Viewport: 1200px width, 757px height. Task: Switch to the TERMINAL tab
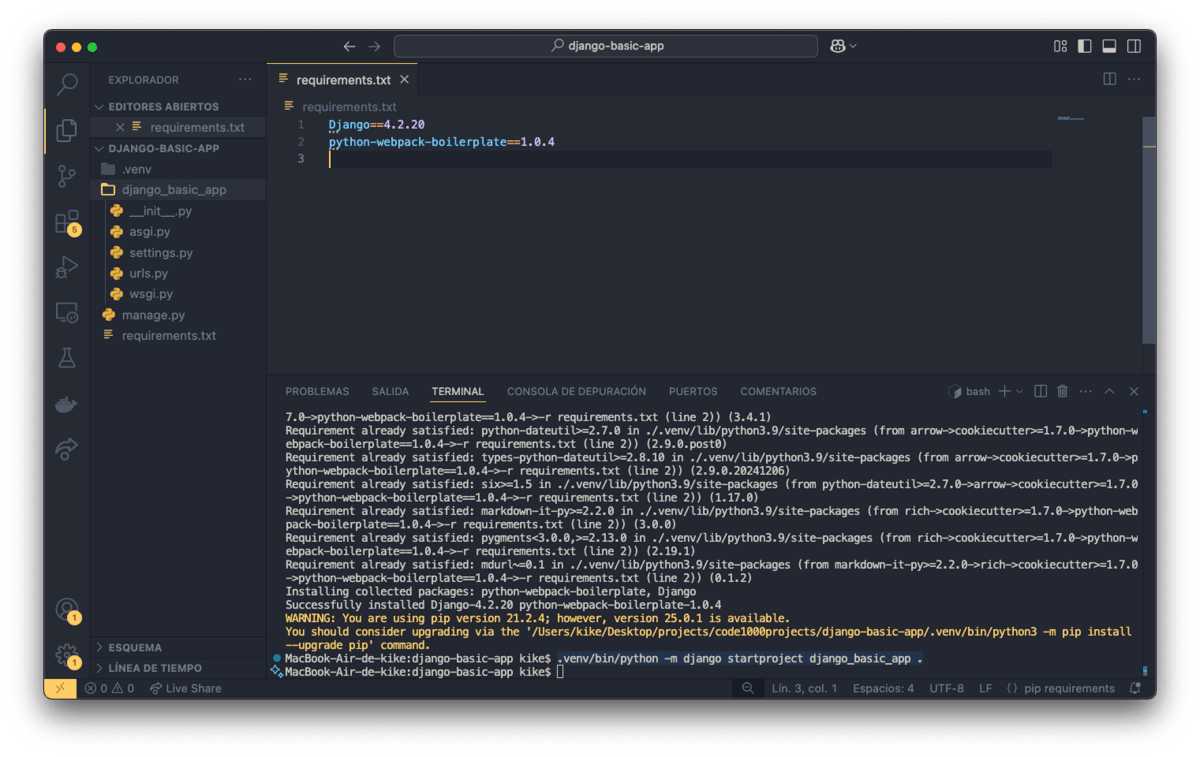click(458, 391)
